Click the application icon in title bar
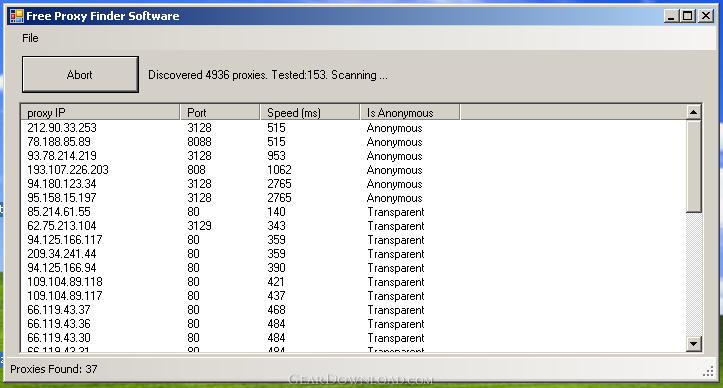The height and width of the screenshot is (388, 723). tap(17, 16)
